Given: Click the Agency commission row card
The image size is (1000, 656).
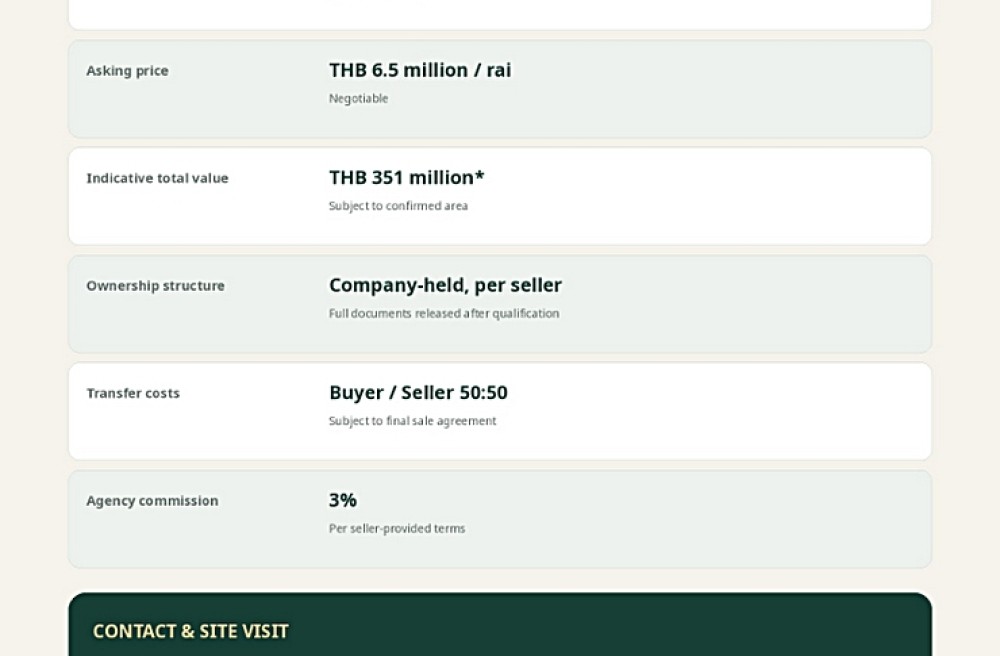Looking at the screenshot, I should pos(500,519).
